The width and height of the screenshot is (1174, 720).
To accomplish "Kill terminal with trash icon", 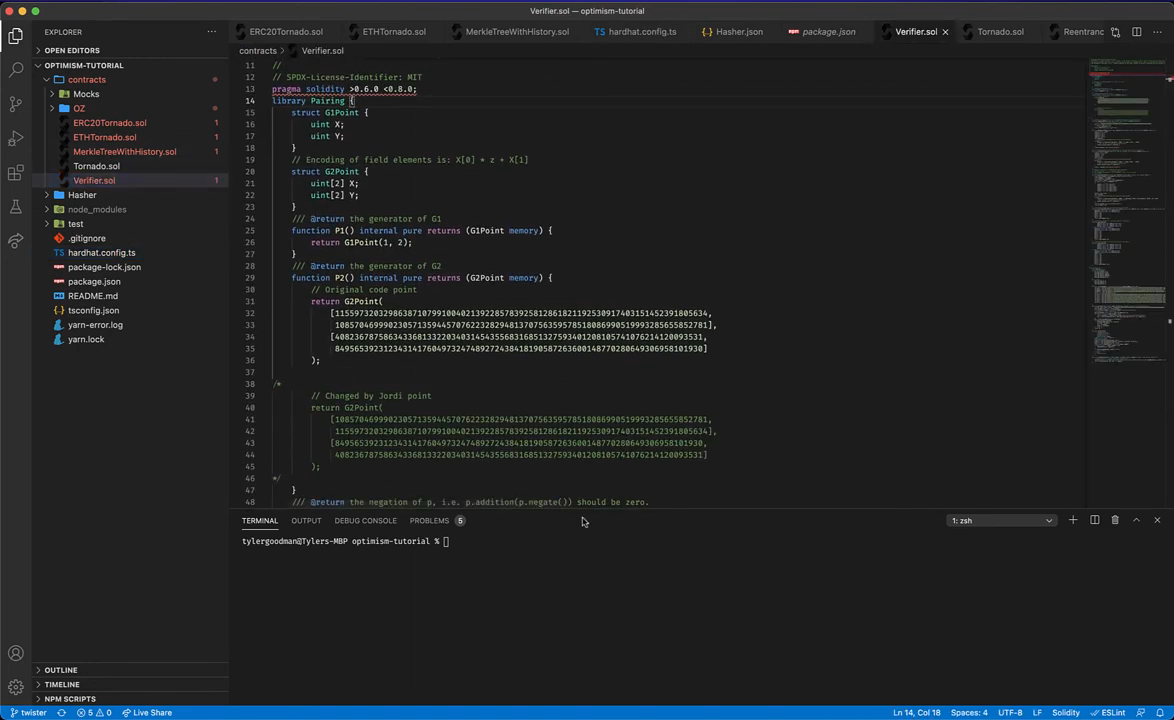I will click(x=1115, y=520).
